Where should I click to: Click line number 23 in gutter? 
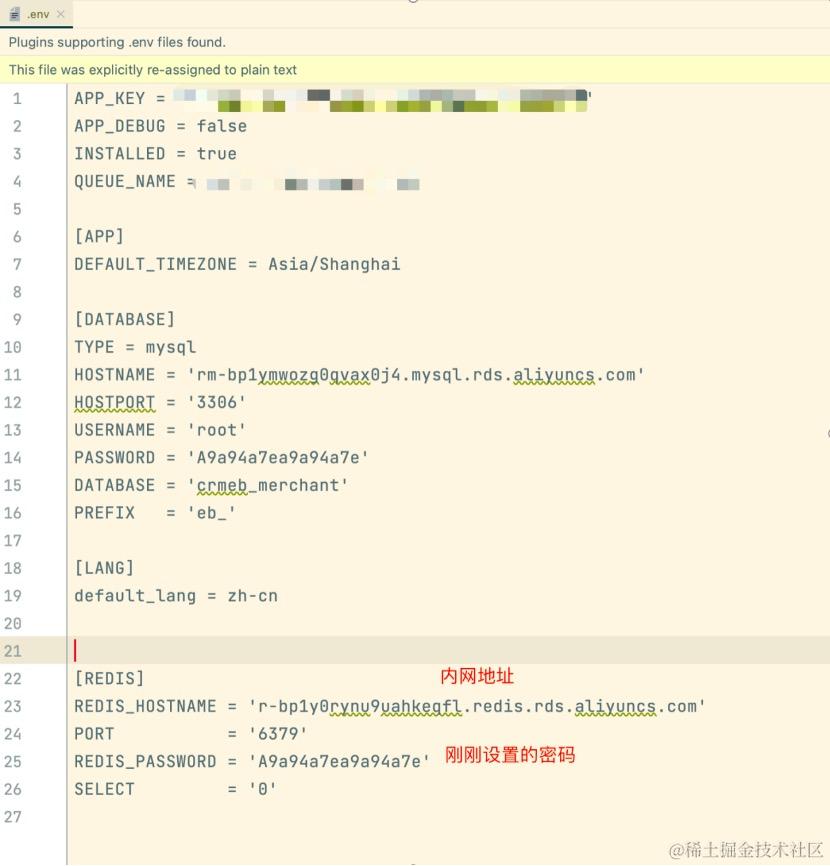[x=13, y=706]
